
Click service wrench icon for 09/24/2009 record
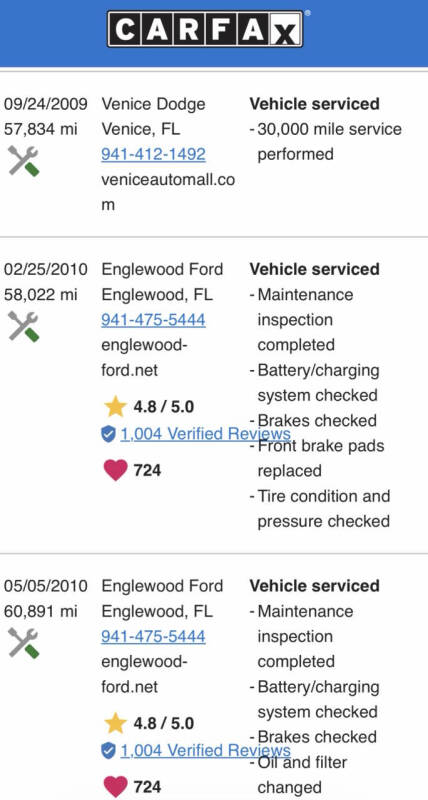point(23,161)
